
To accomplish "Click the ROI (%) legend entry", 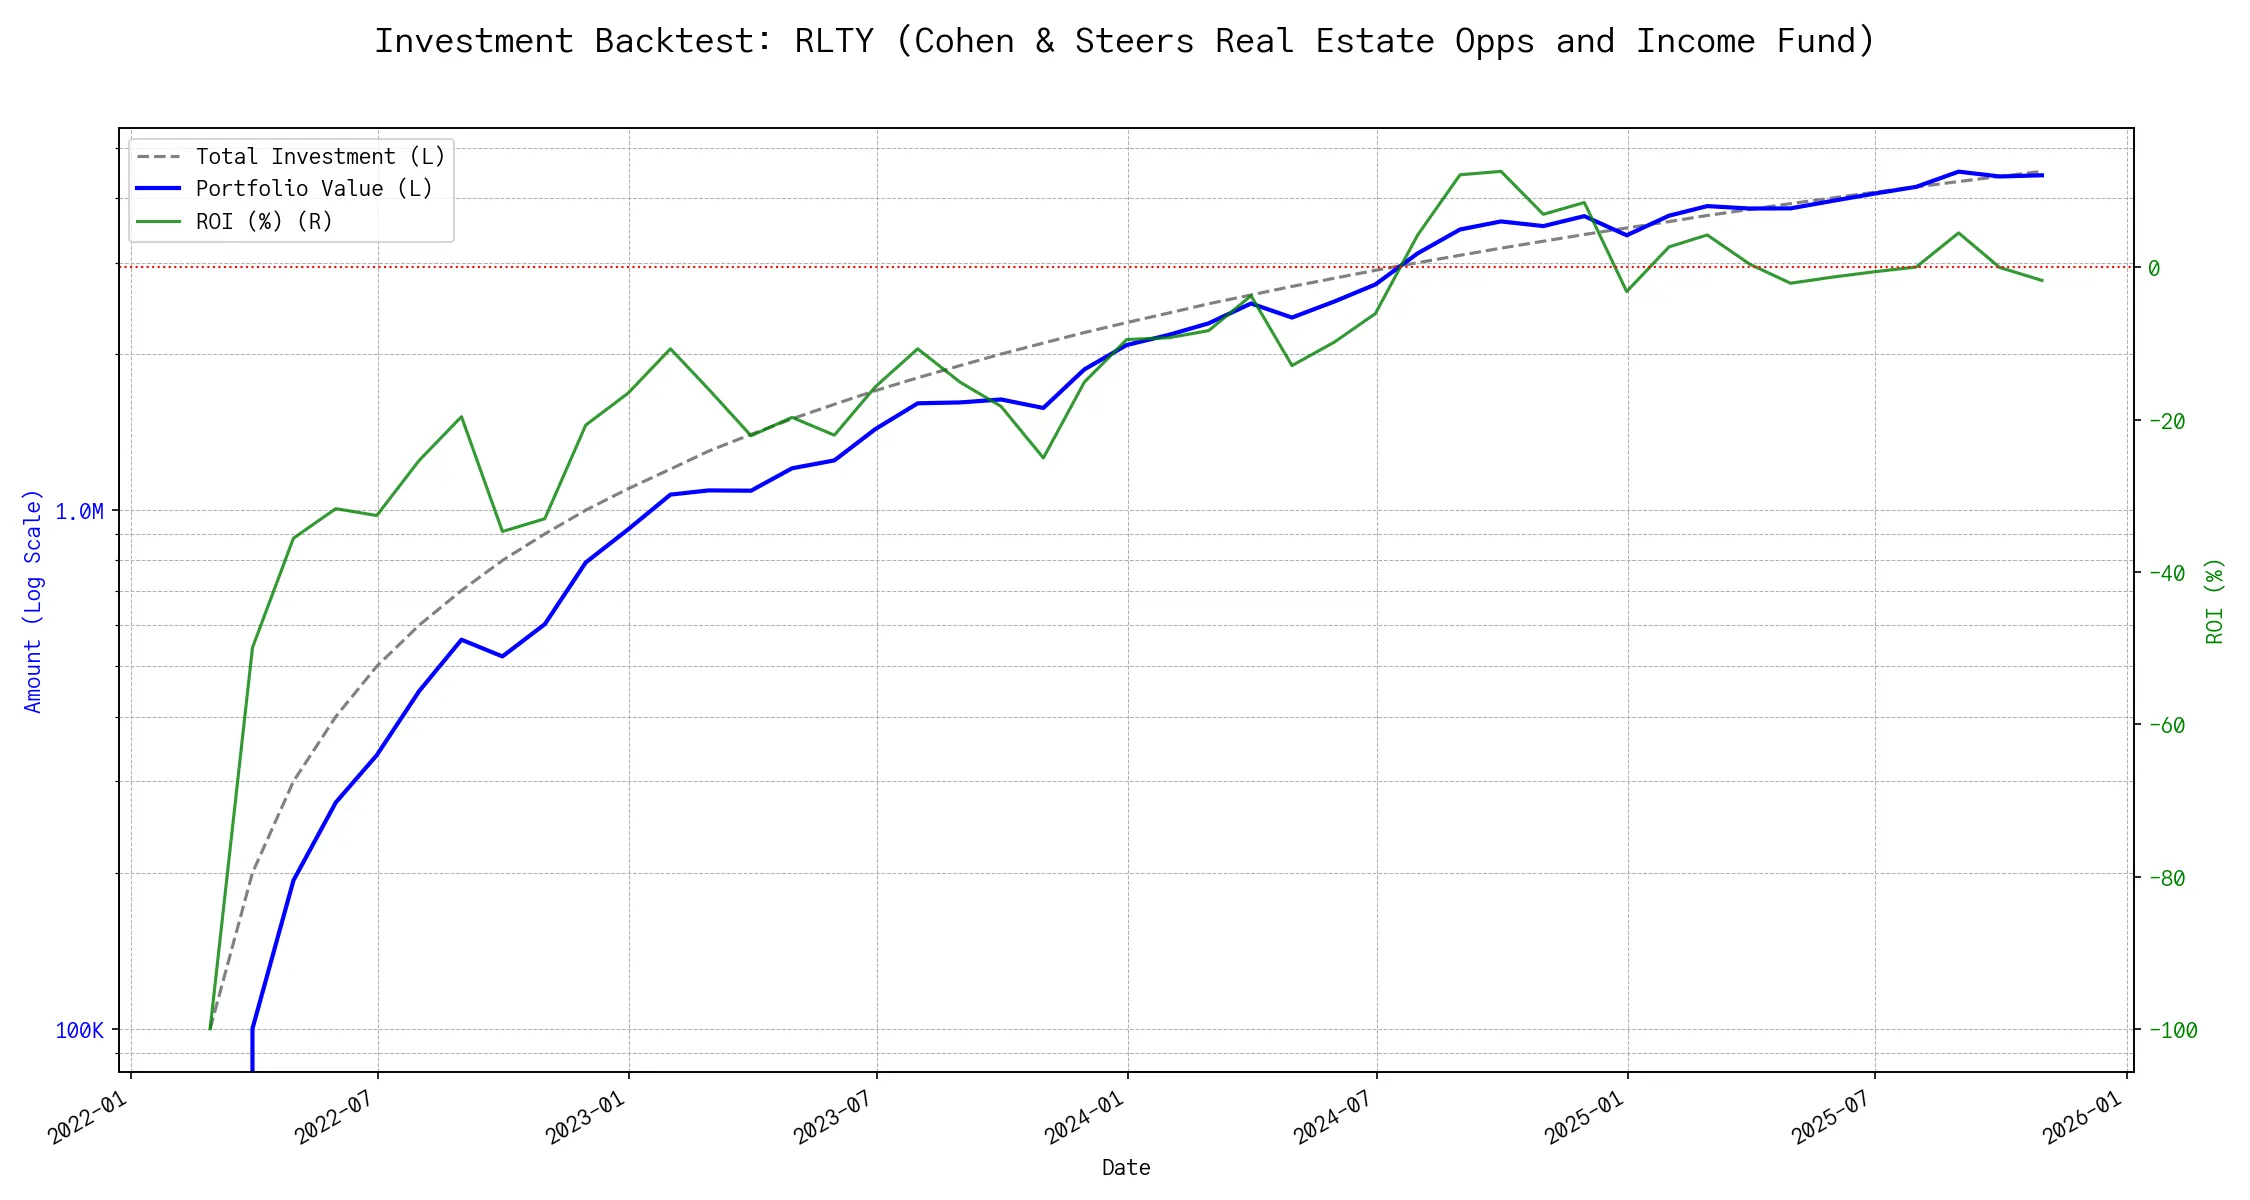I will [x=264, y=221].
